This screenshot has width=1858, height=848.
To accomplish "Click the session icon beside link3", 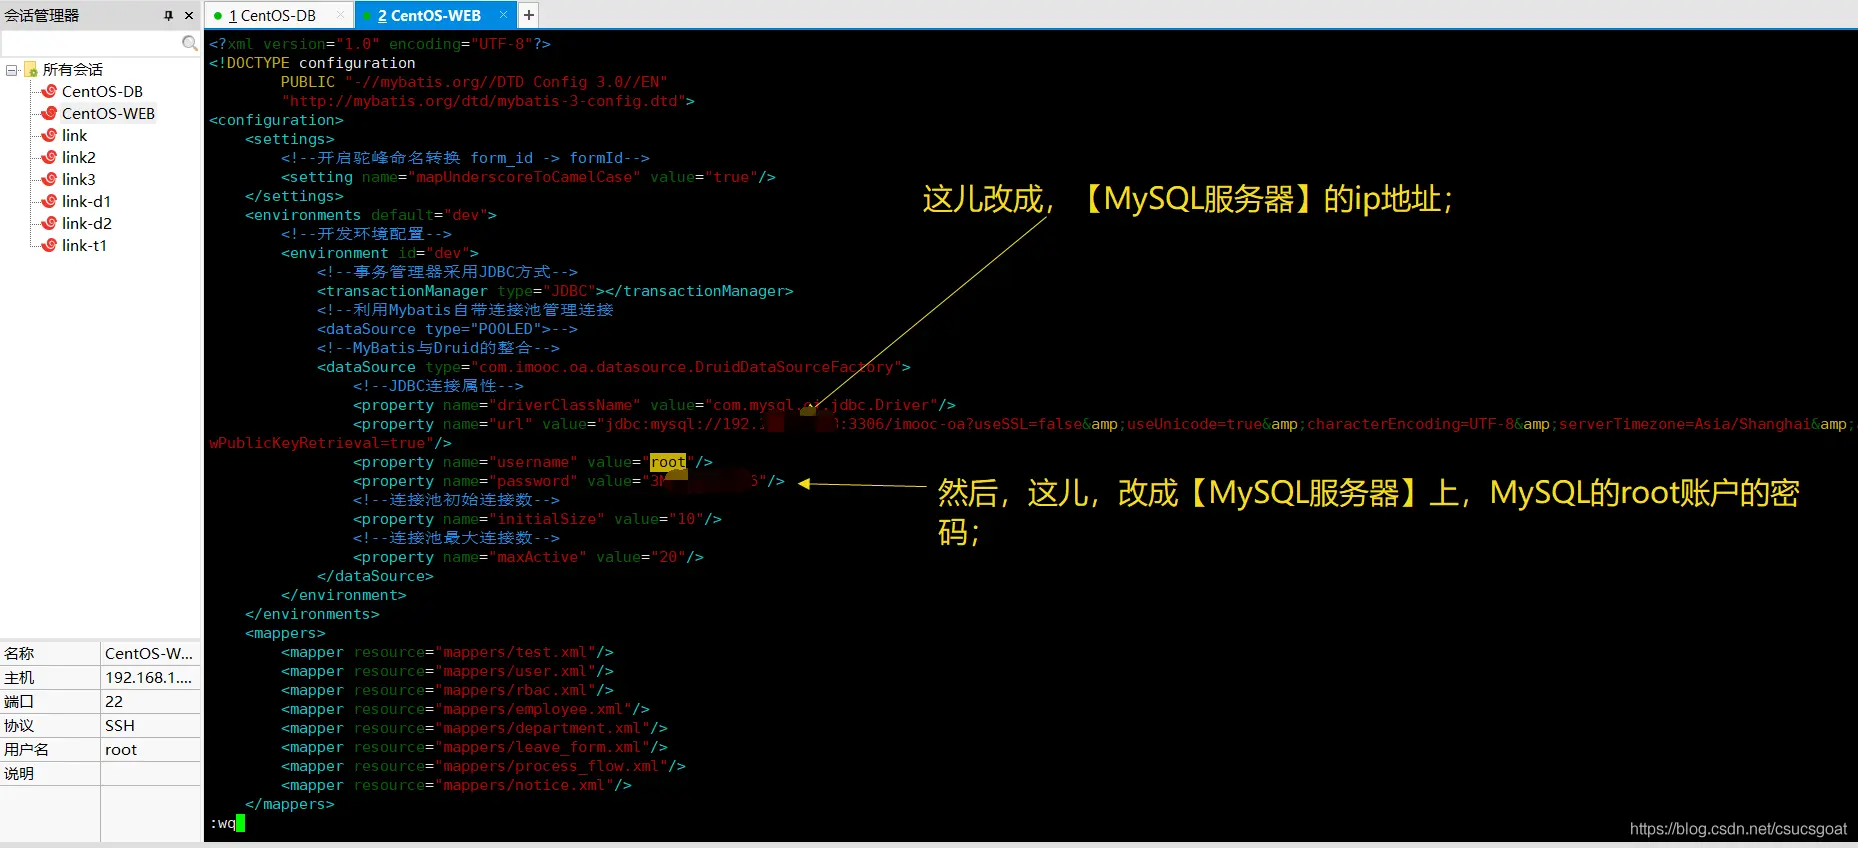I will [x=49, y=179].
